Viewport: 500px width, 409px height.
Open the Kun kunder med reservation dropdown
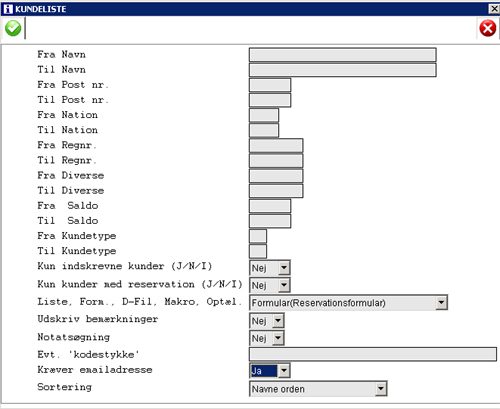coord(284,285)
